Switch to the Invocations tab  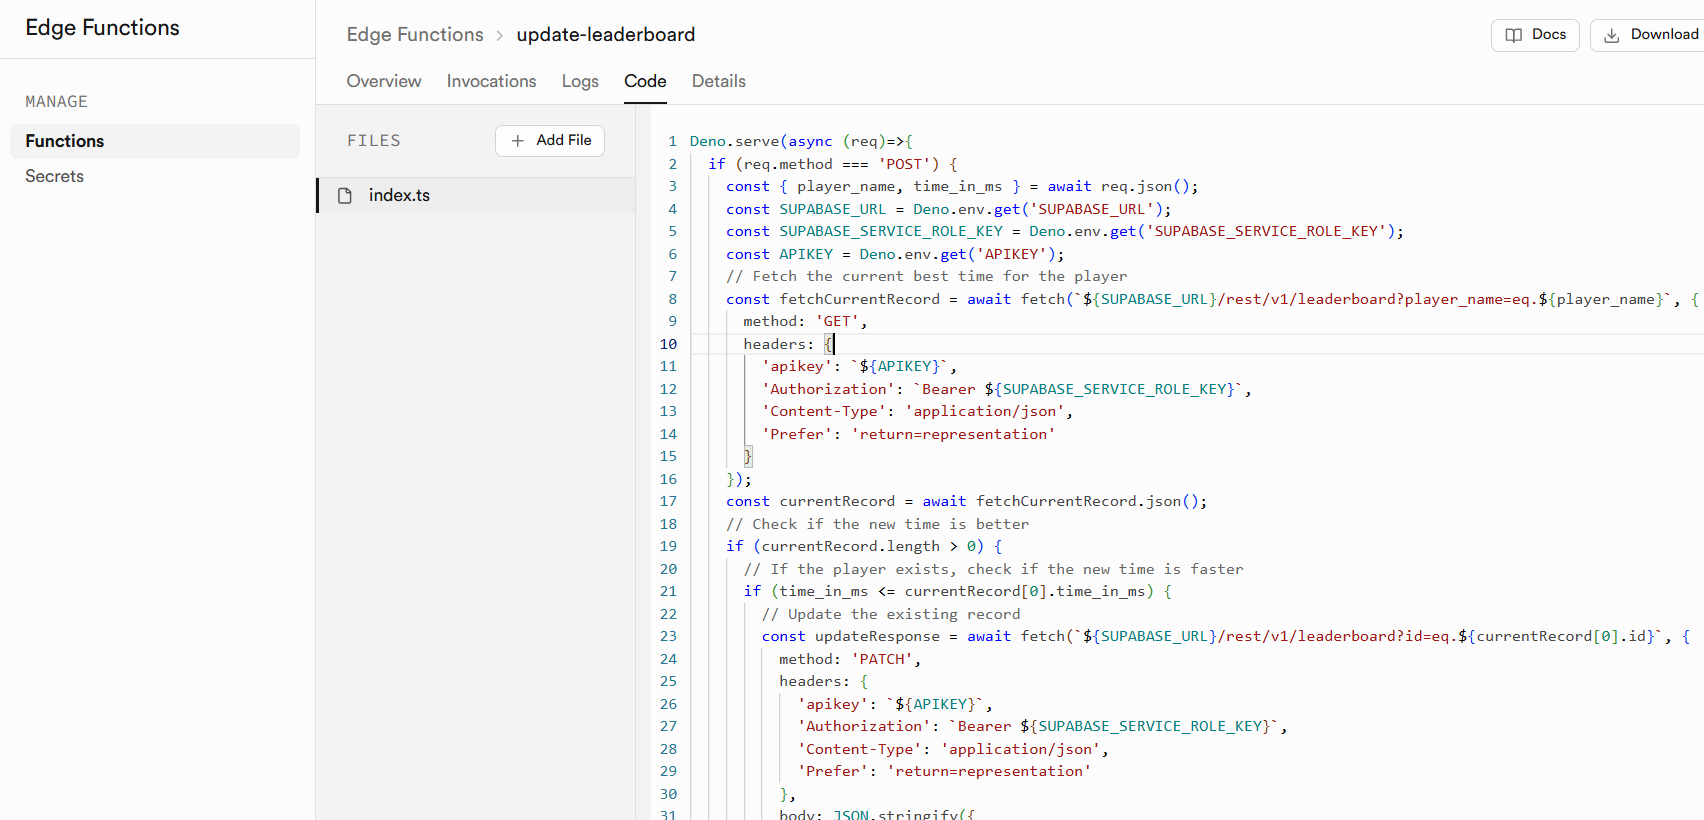click(491, 81)
